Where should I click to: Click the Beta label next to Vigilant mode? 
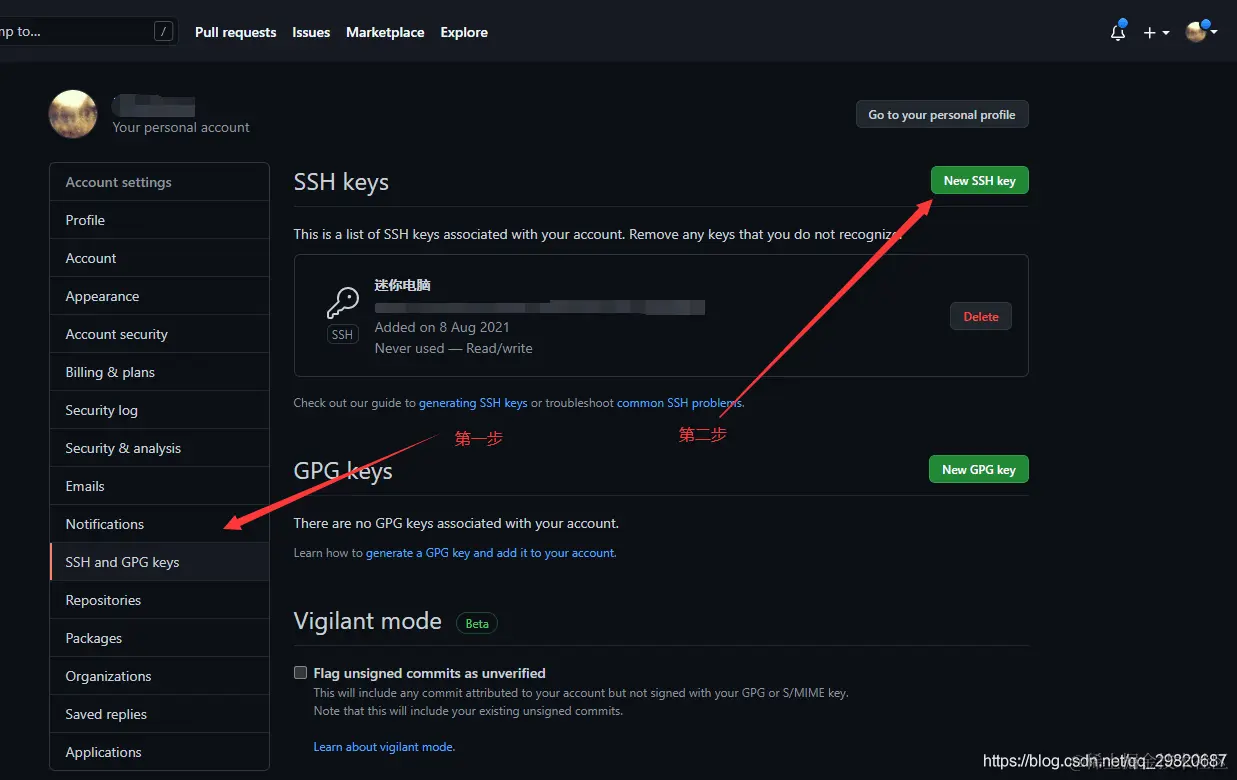[x=477, y=623]
